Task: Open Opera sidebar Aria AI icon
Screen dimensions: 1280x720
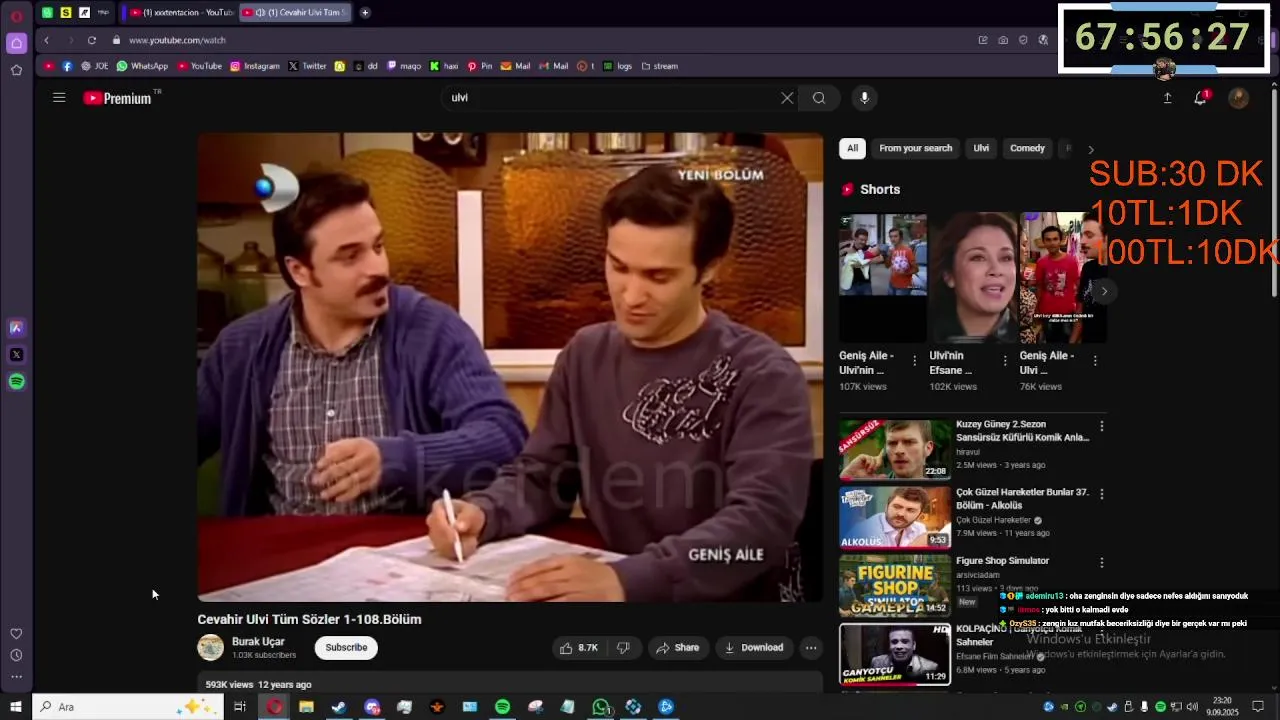Action: coord(16,327)
